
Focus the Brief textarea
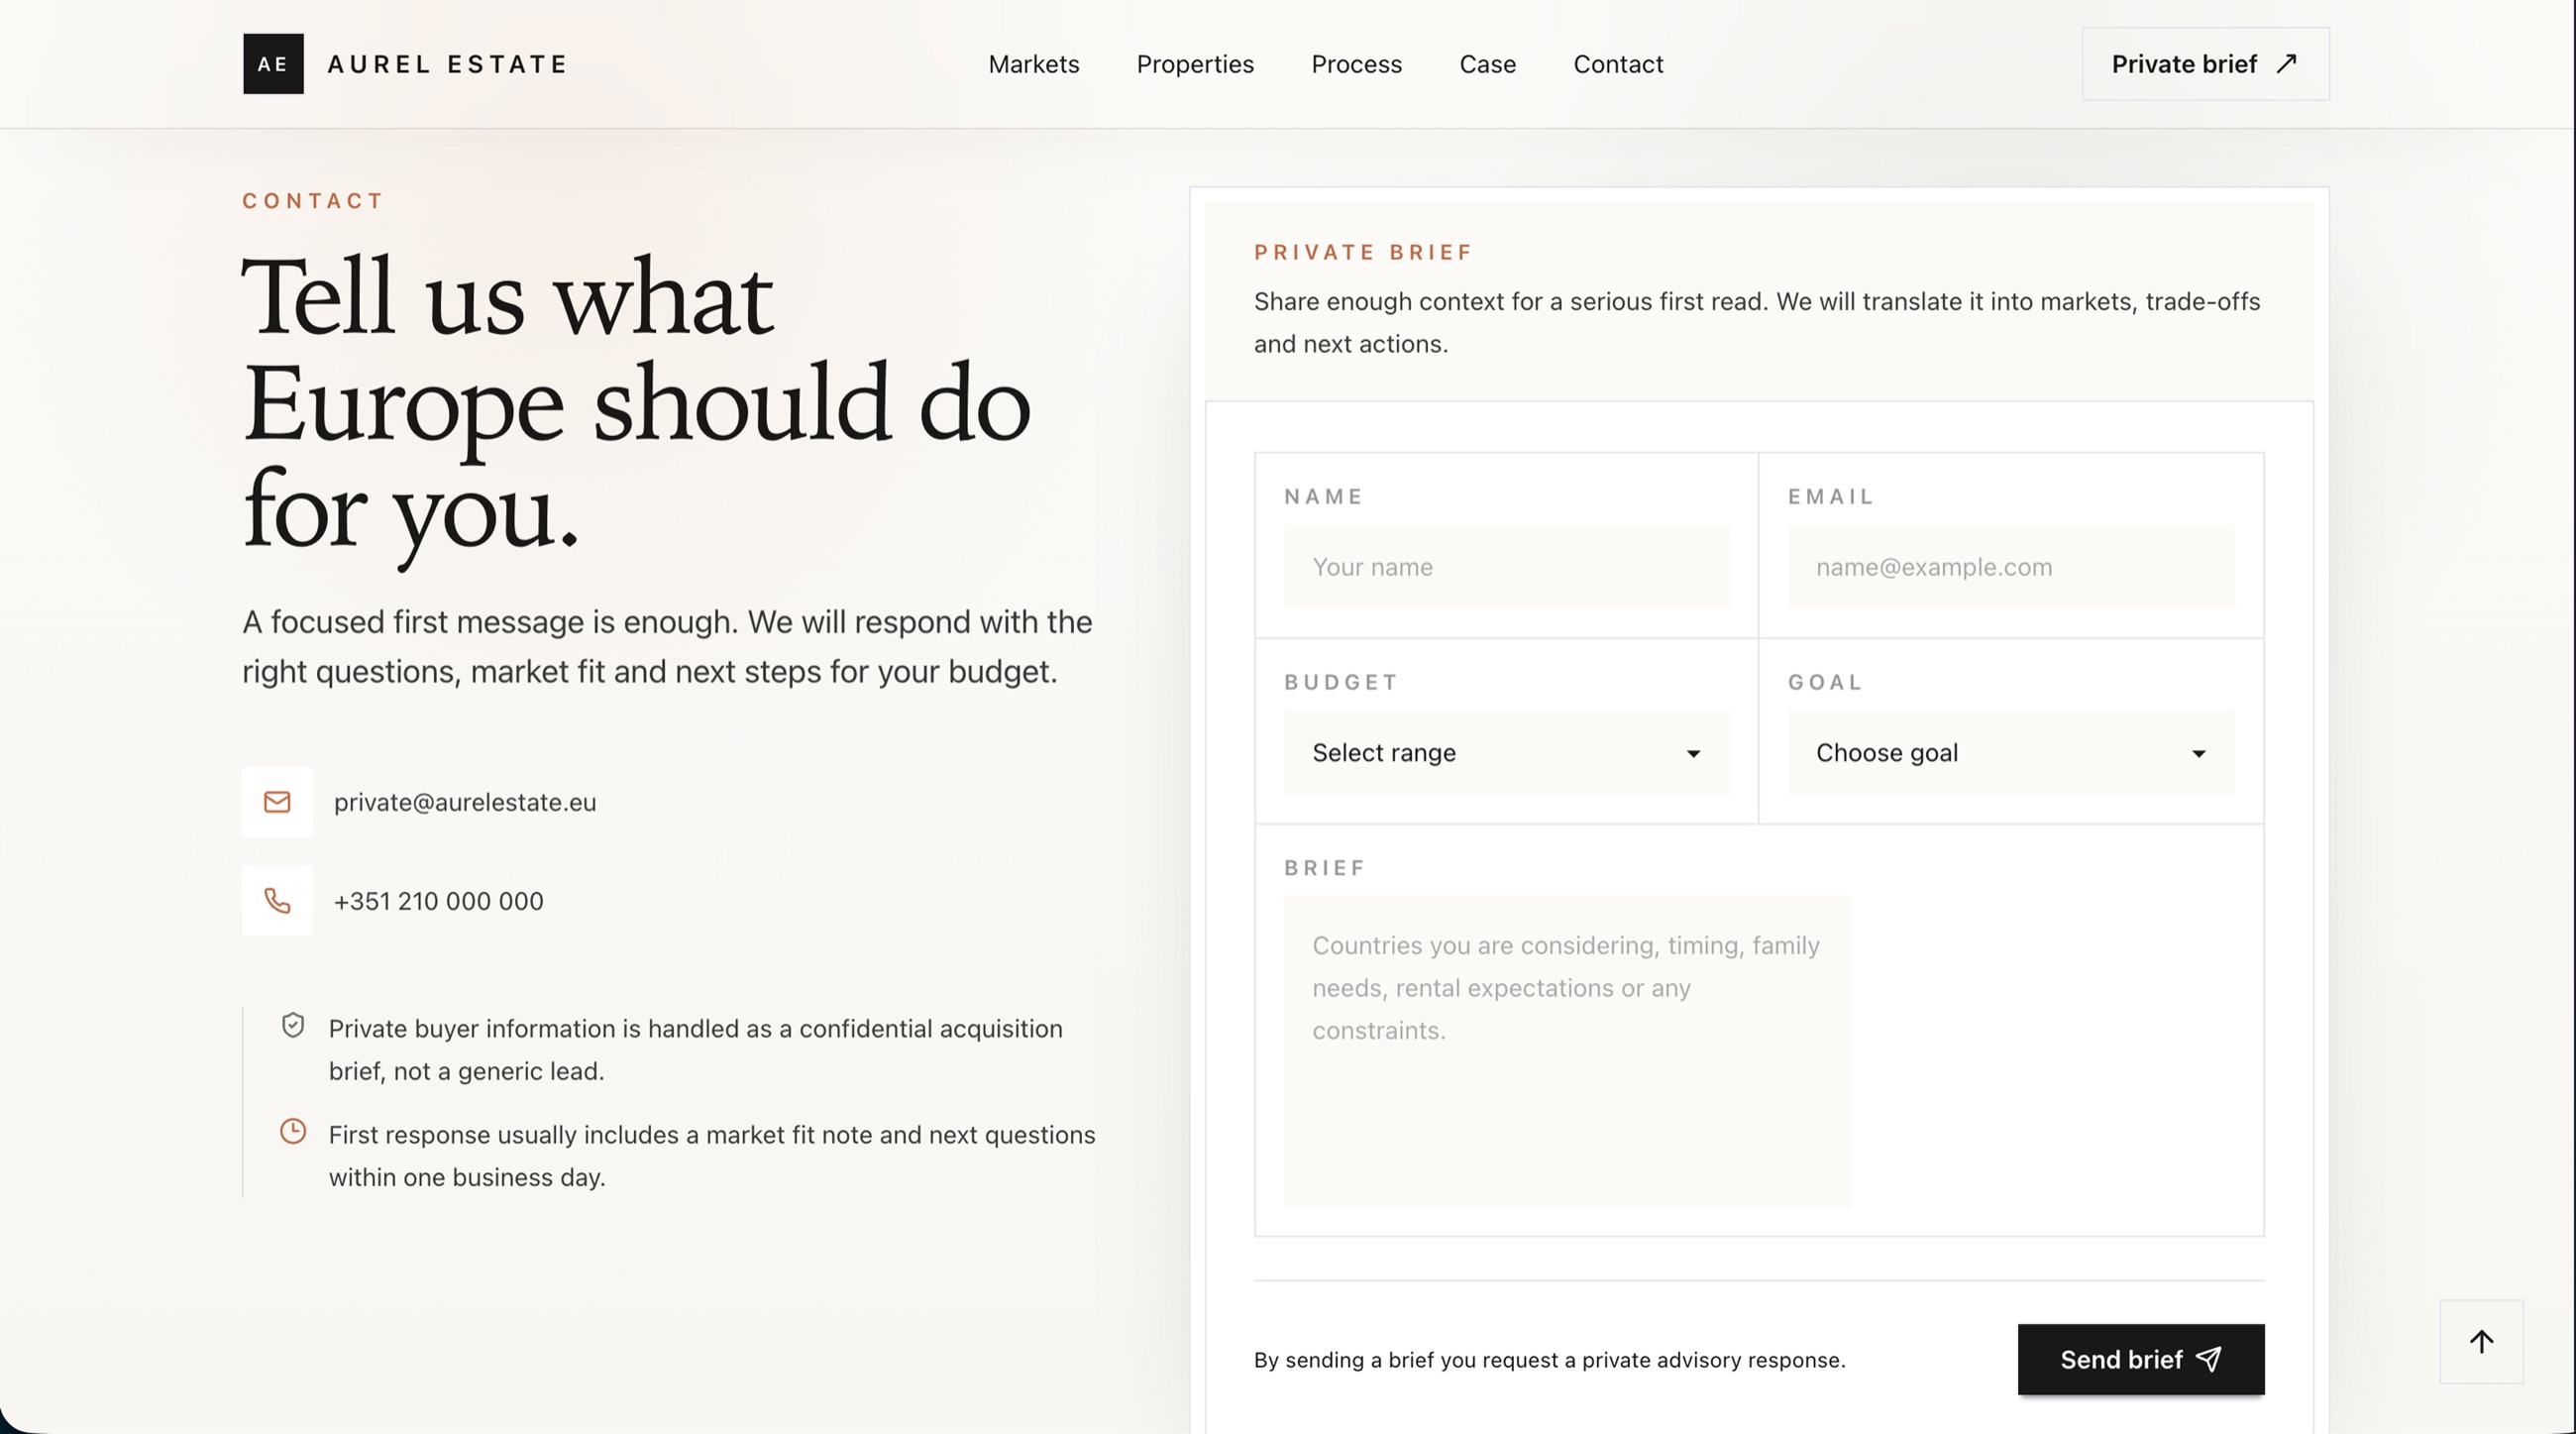1567,1051
